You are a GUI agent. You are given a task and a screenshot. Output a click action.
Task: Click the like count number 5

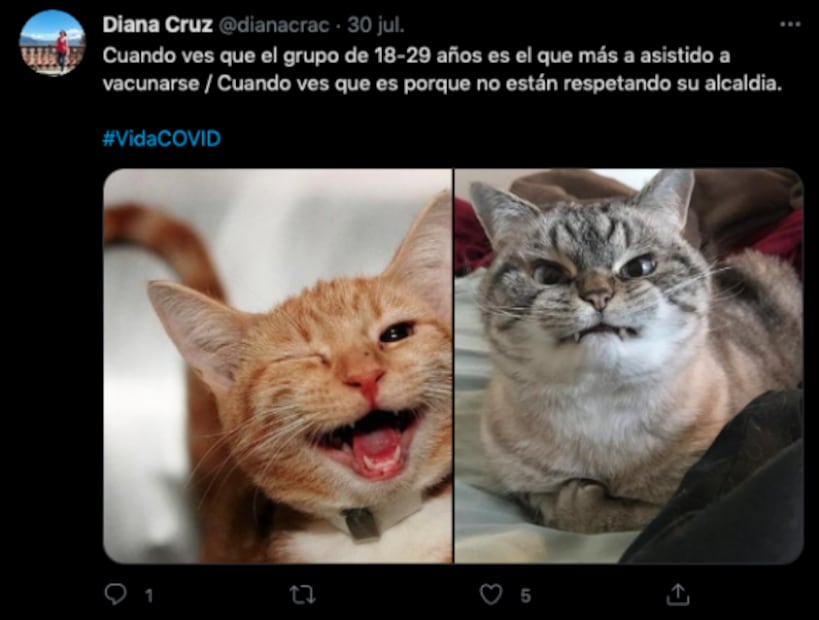pyautogui.click(x=525, y=595)
